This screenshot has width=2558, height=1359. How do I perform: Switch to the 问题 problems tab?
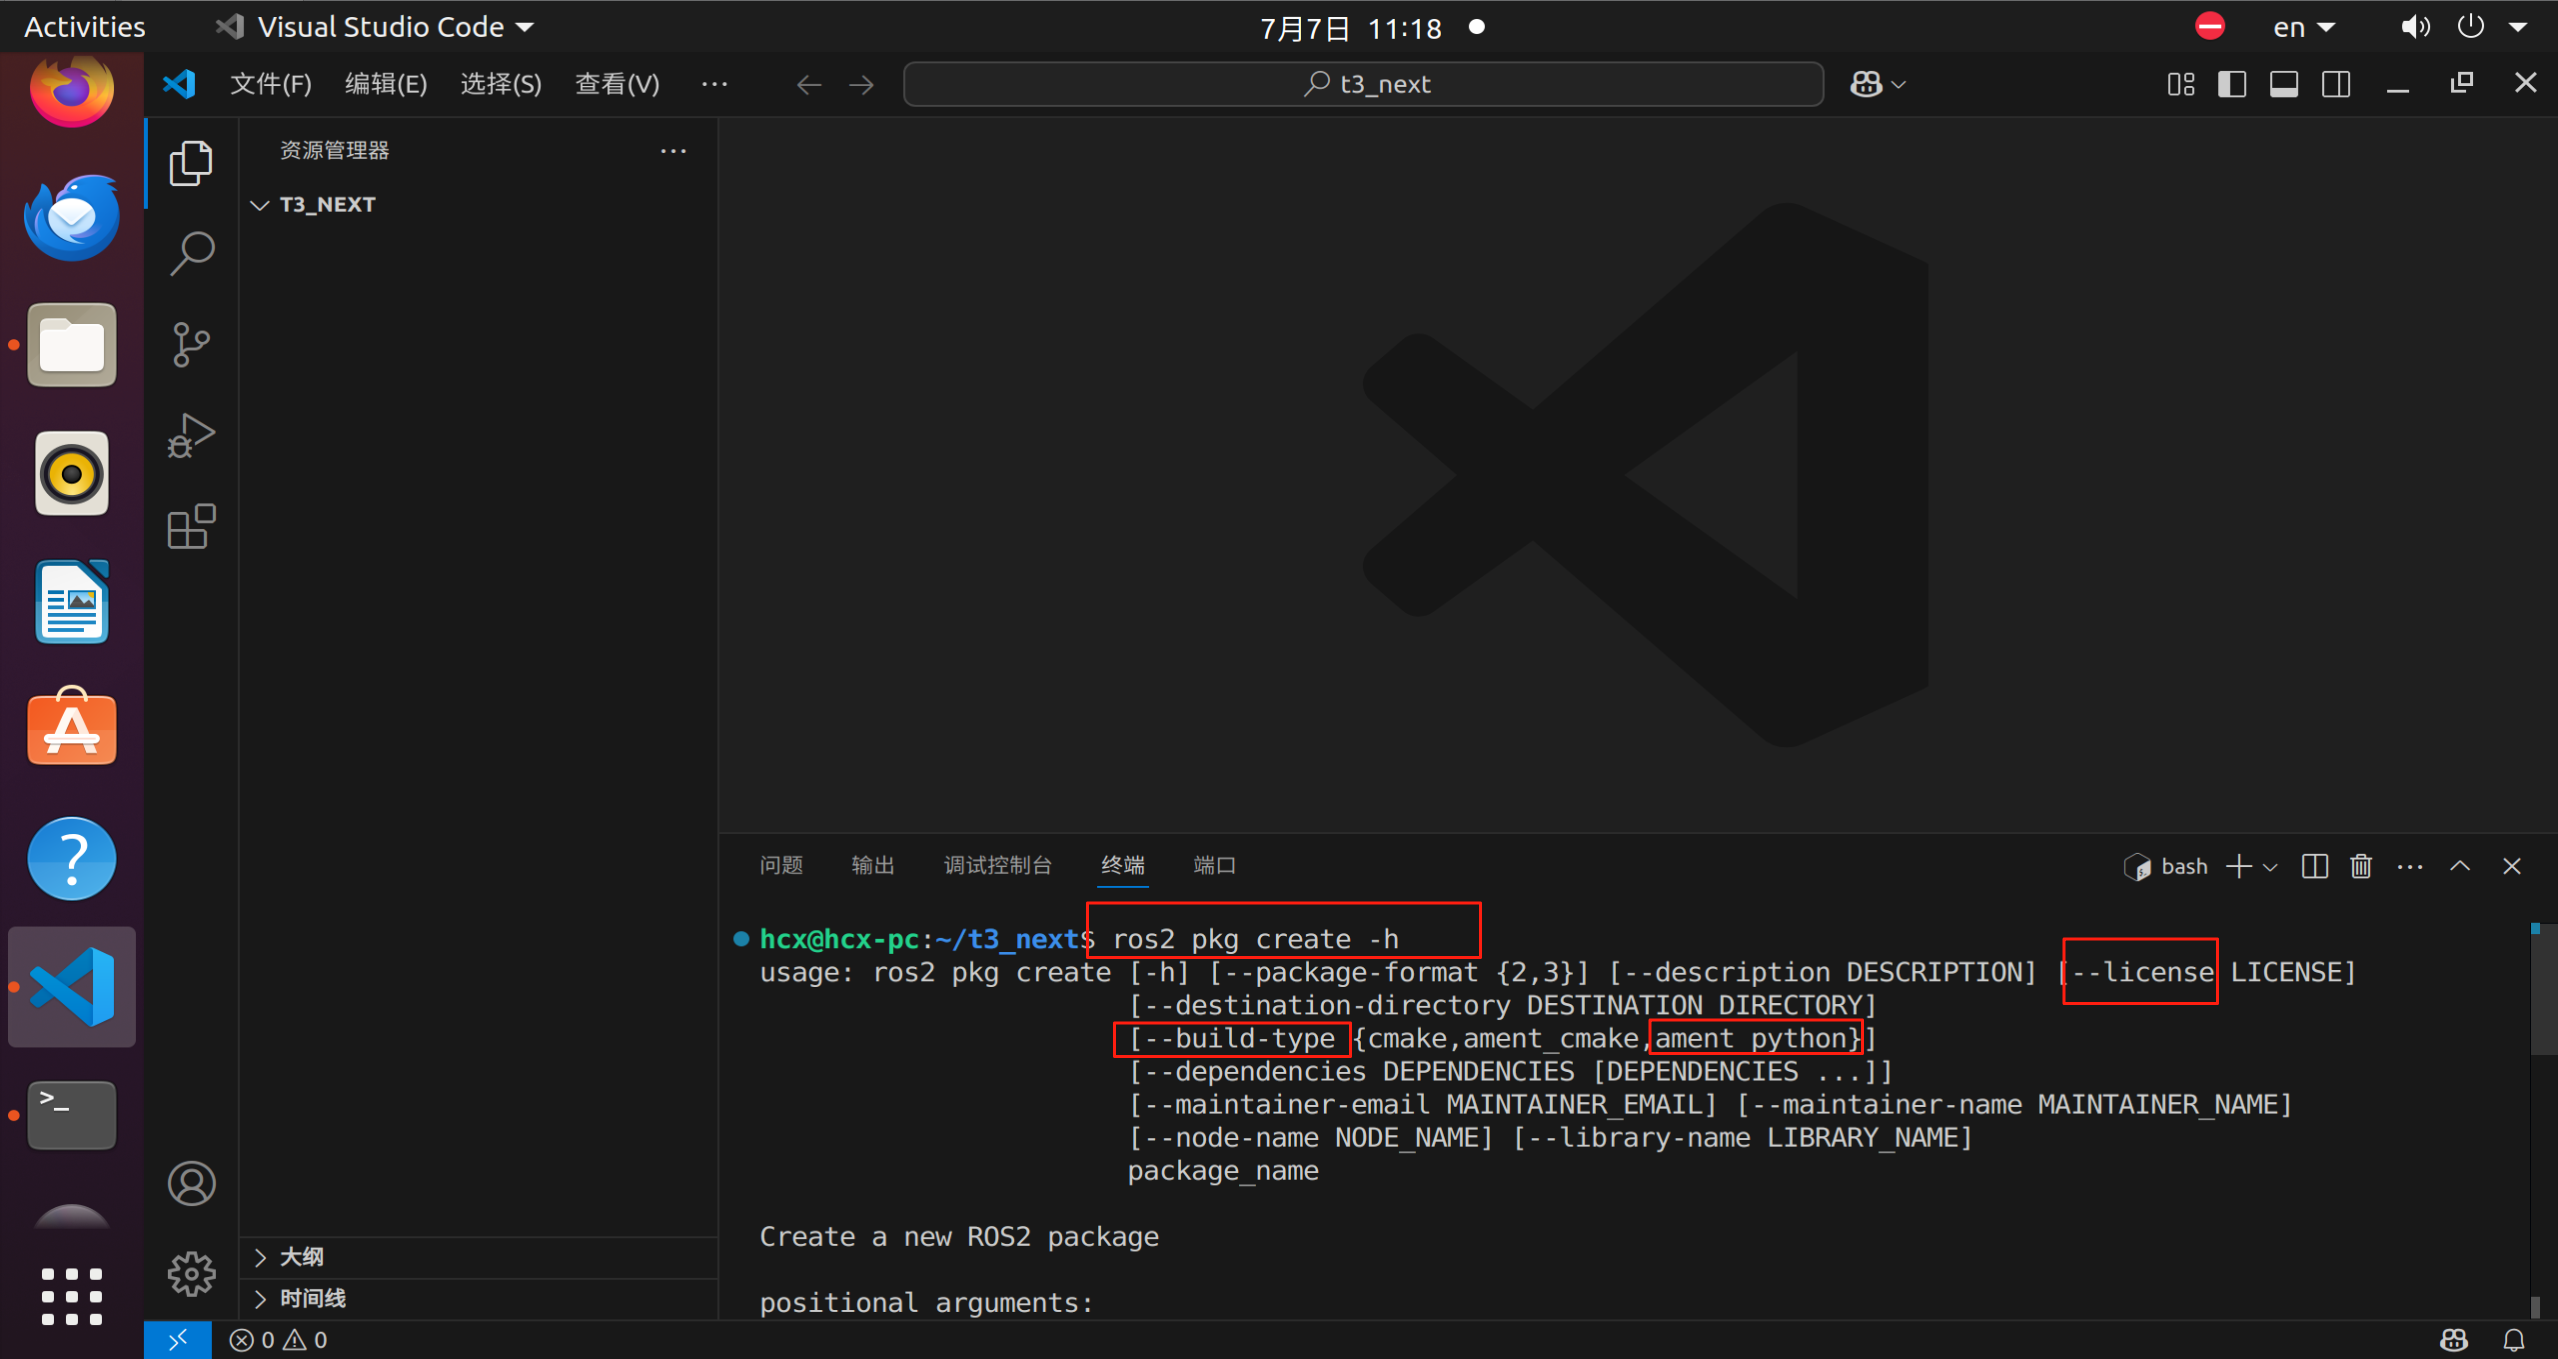point(781,866)
